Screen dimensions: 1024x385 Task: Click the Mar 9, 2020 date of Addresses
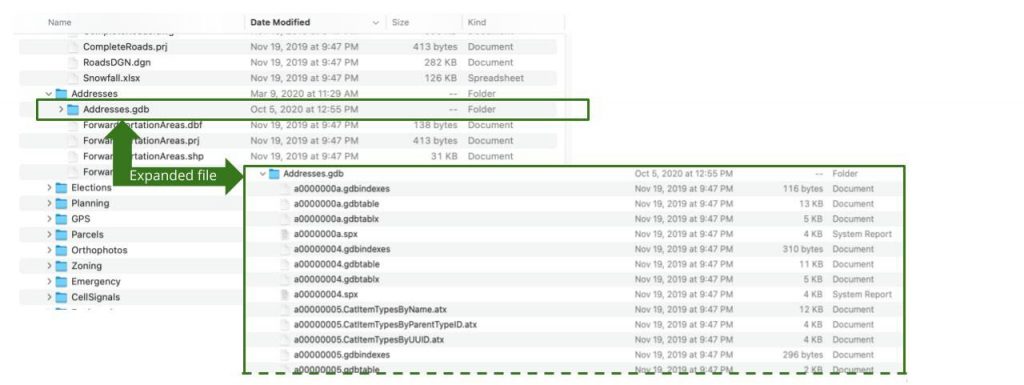click(304, 94)
